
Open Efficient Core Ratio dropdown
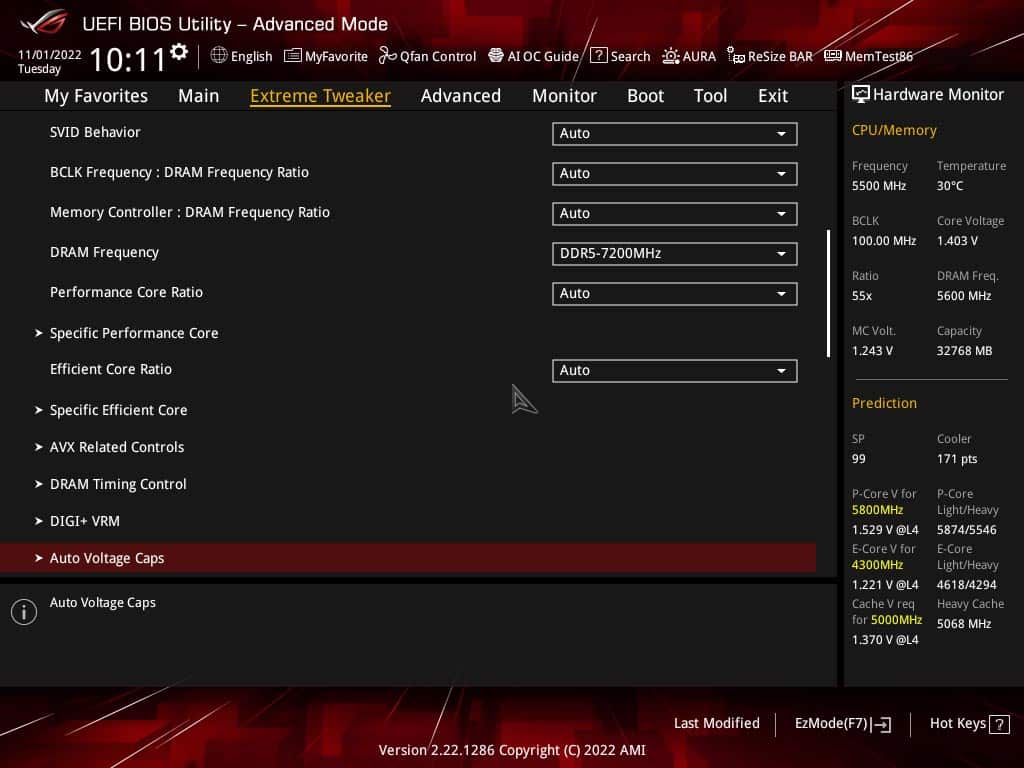[675, 370]
